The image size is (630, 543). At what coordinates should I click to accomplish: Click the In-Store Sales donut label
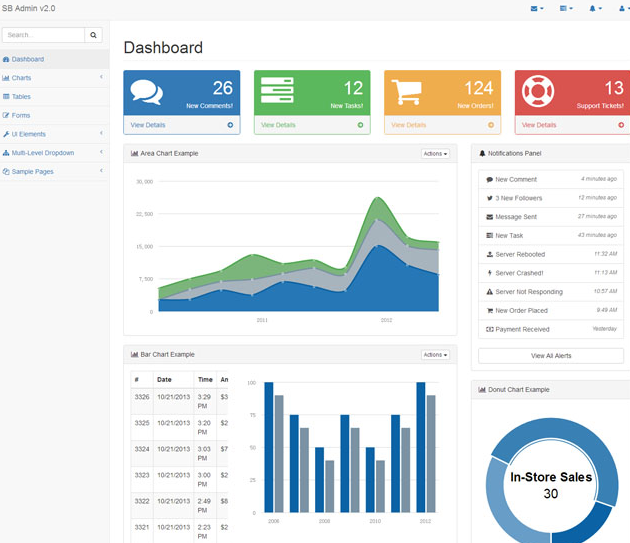[551, 477]
